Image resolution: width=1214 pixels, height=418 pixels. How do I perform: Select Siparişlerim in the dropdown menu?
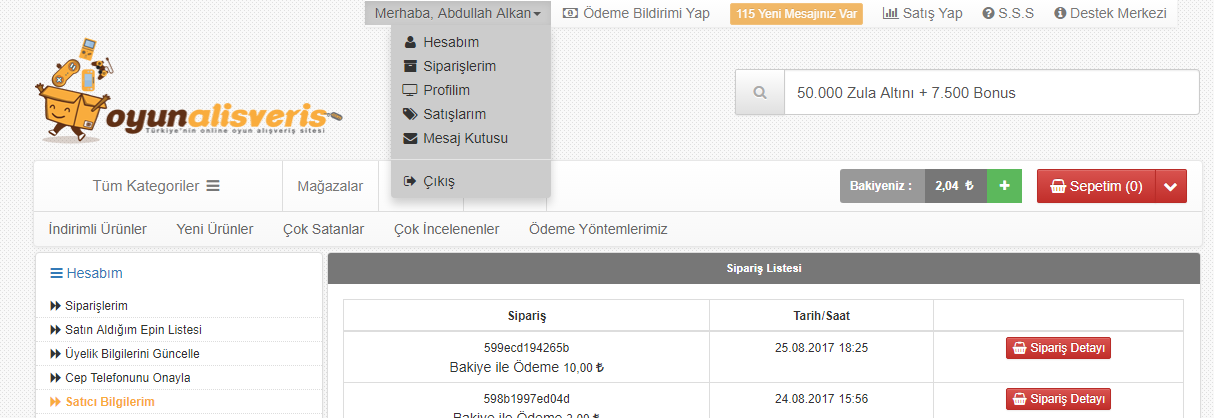(x=449, y=66)
